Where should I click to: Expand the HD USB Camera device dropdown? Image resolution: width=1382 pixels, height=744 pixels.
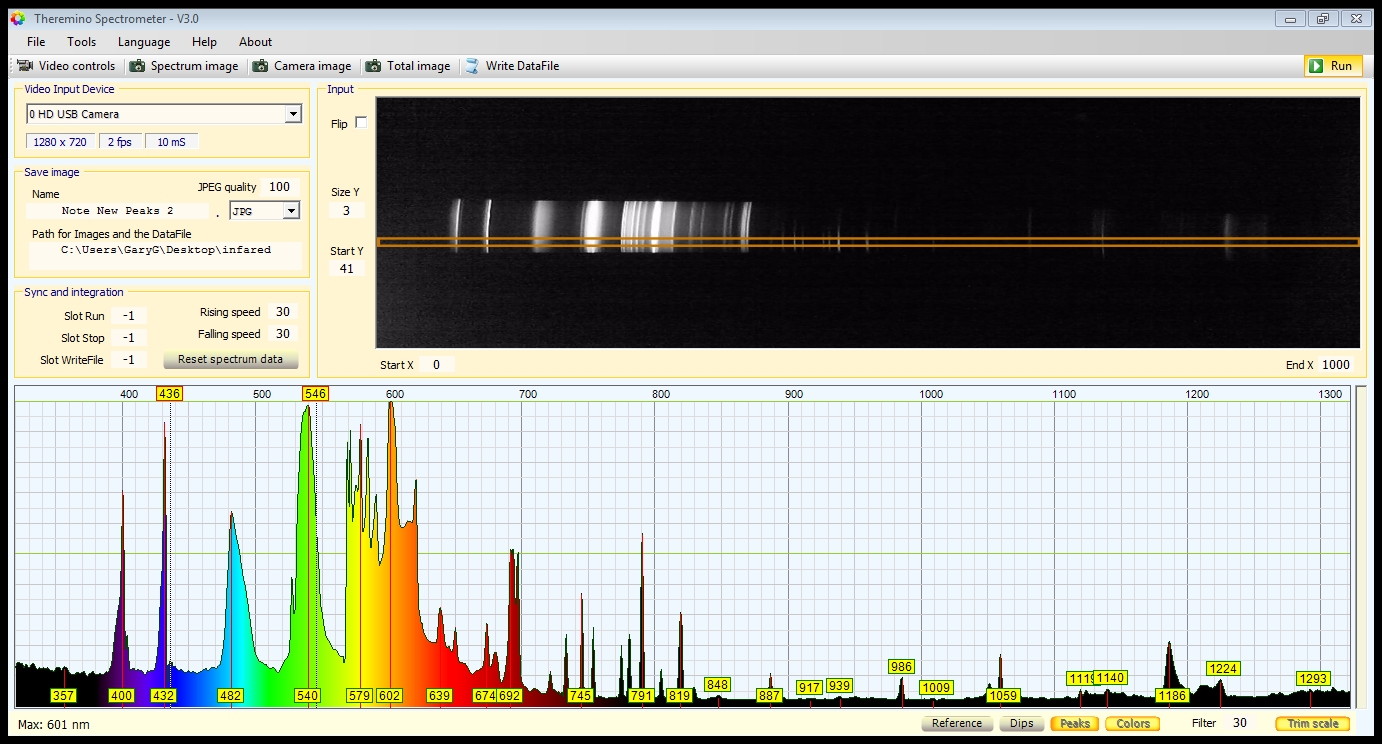point(292,114)
